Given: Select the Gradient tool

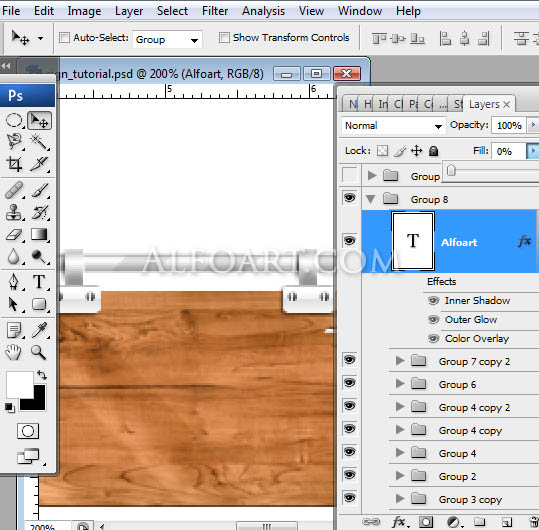Looking at the screenshot, I should (40, 235).
